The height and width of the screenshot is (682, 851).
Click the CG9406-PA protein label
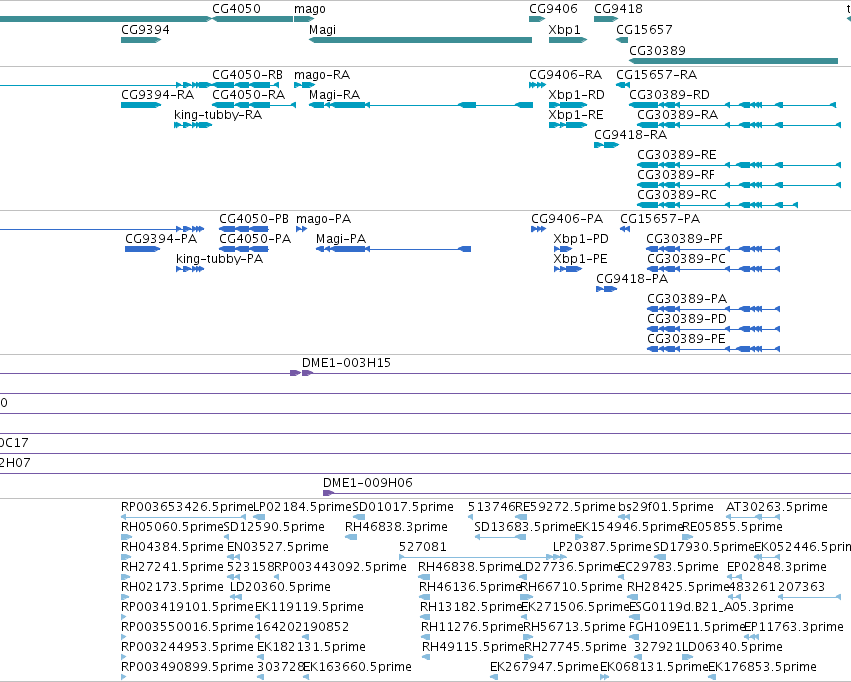(567, 219)
